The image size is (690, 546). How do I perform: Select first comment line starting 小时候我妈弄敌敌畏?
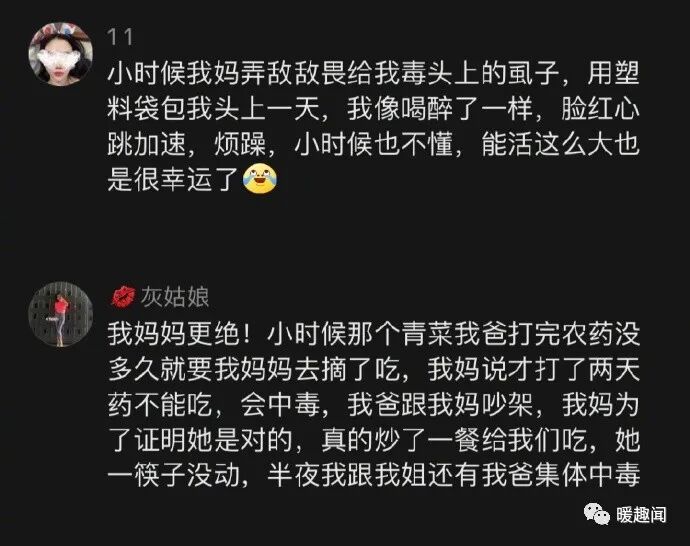click(x=374, y=73)
